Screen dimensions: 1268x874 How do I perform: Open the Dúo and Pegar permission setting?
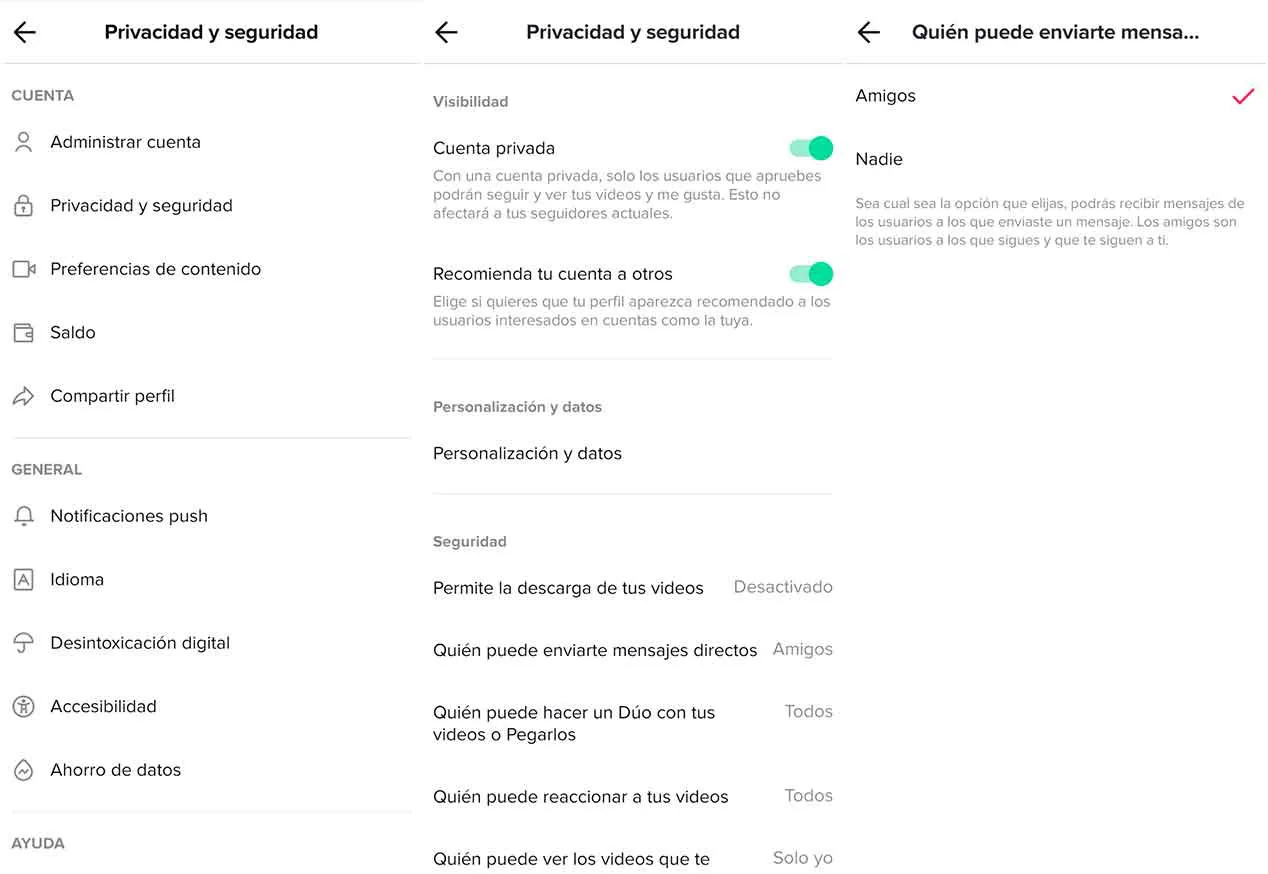coord(632,723)
